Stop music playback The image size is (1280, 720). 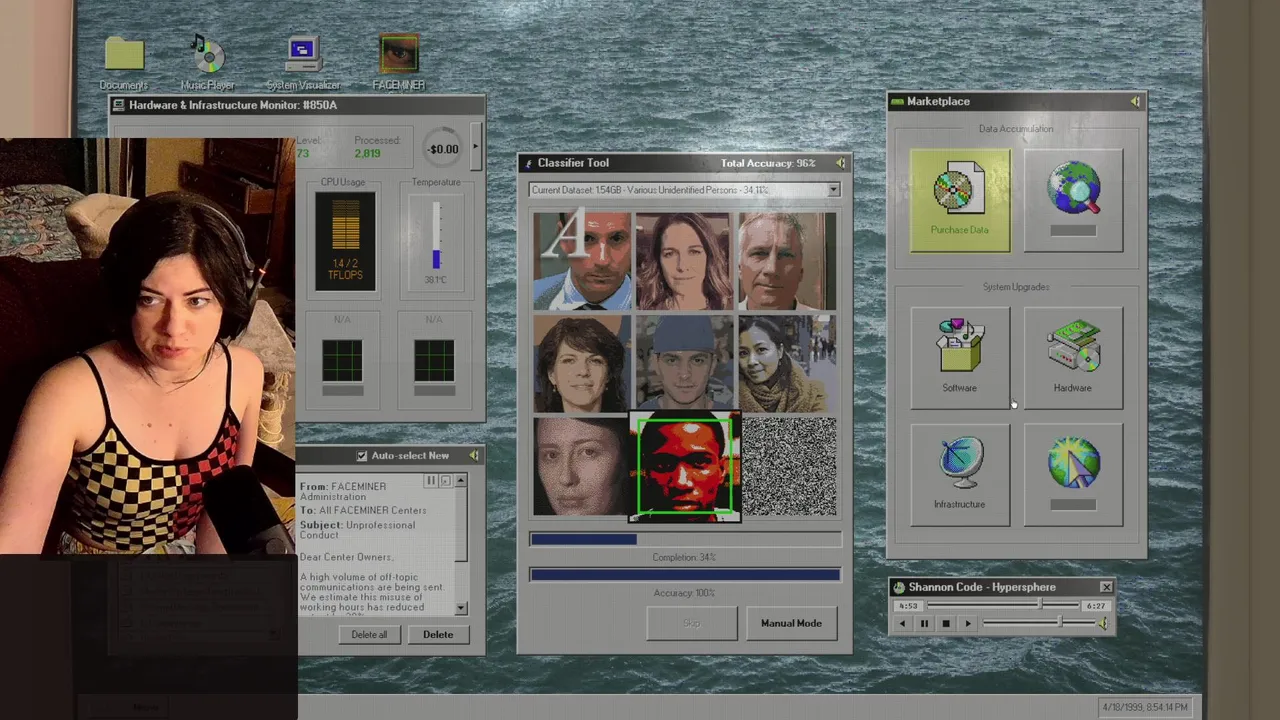(946, 624)
